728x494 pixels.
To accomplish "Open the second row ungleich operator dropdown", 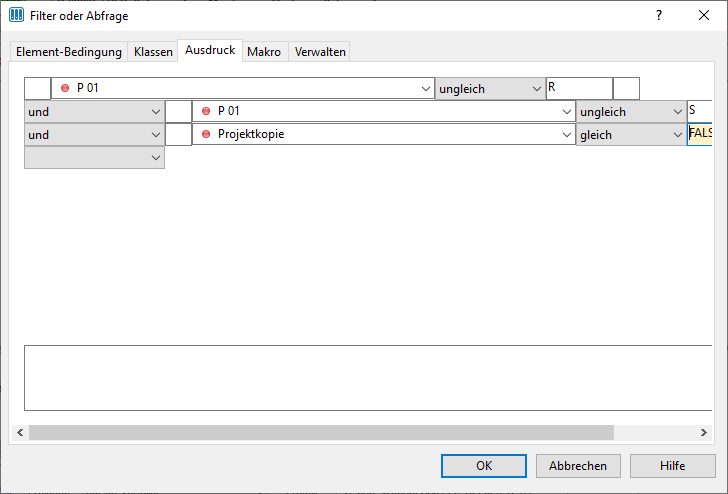I will coord(631,111).
